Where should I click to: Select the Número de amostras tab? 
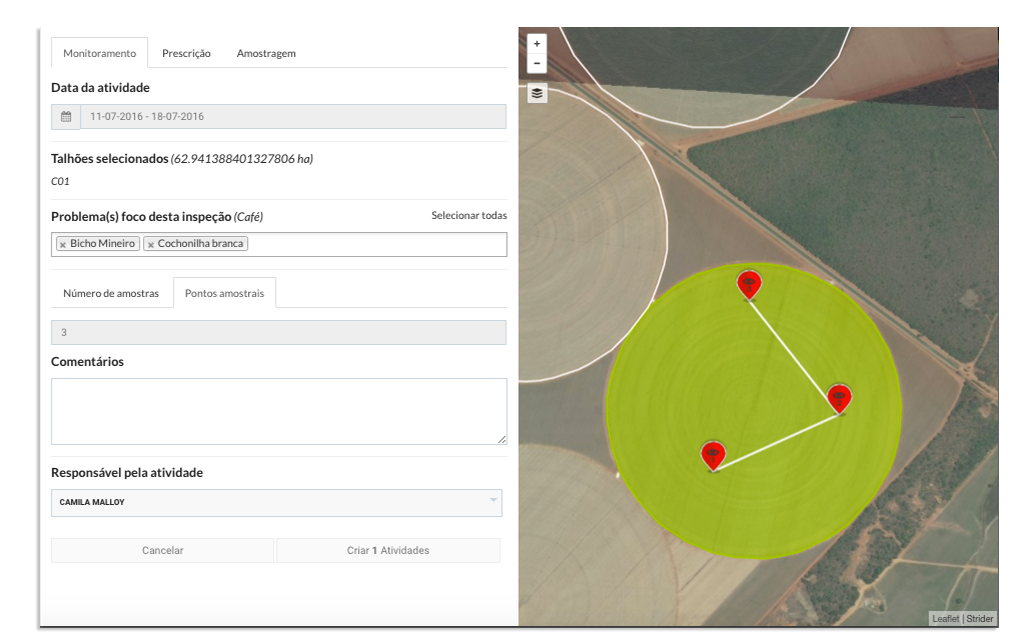[x=111, y=293]
